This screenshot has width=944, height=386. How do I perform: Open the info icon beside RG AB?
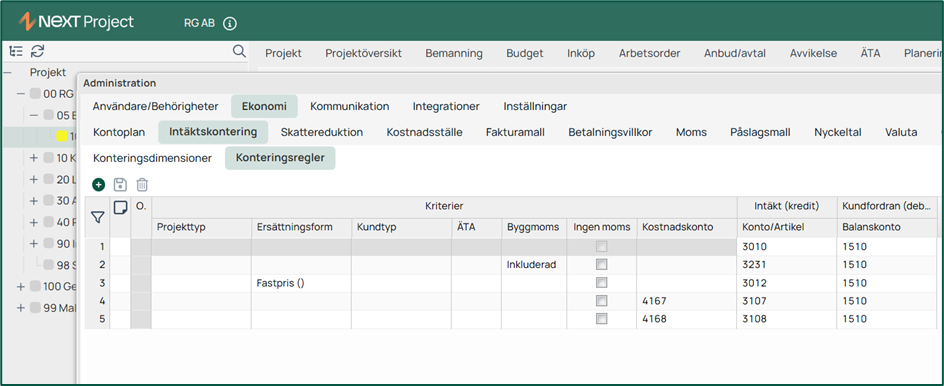click(230, 23)
